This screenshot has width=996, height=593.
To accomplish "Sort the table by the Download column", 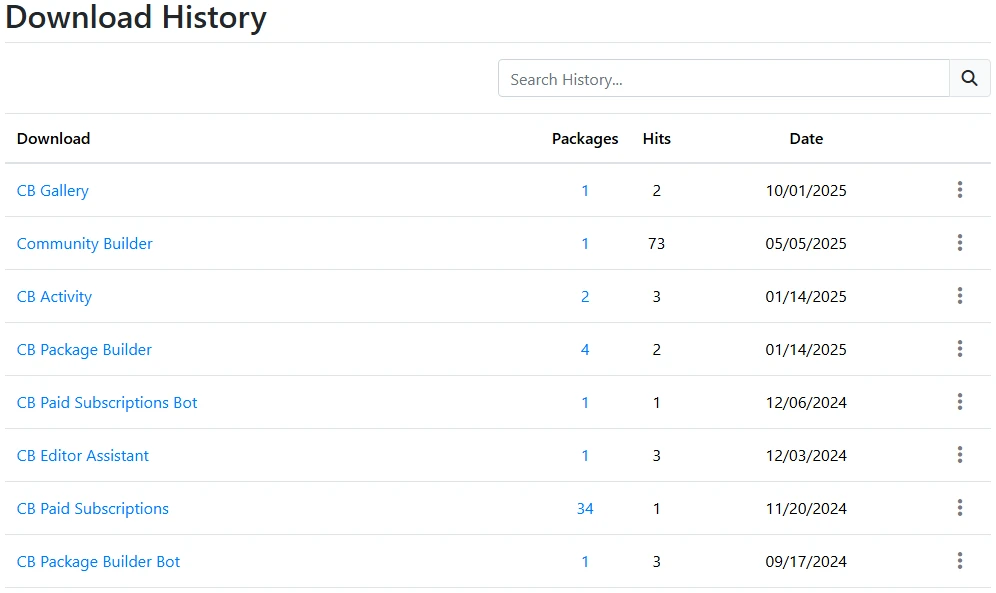I will click(53, 139).
